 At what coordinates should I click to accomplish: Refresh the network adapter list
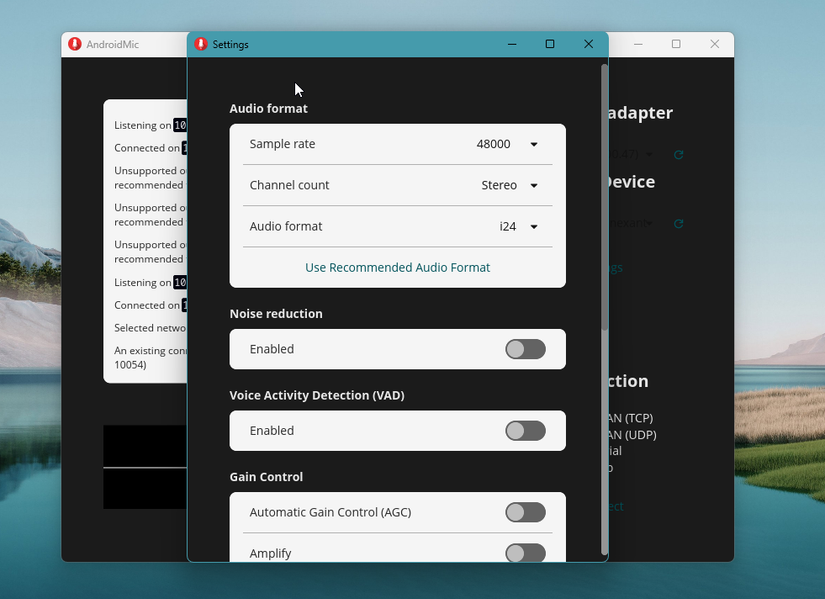(679, 155)
